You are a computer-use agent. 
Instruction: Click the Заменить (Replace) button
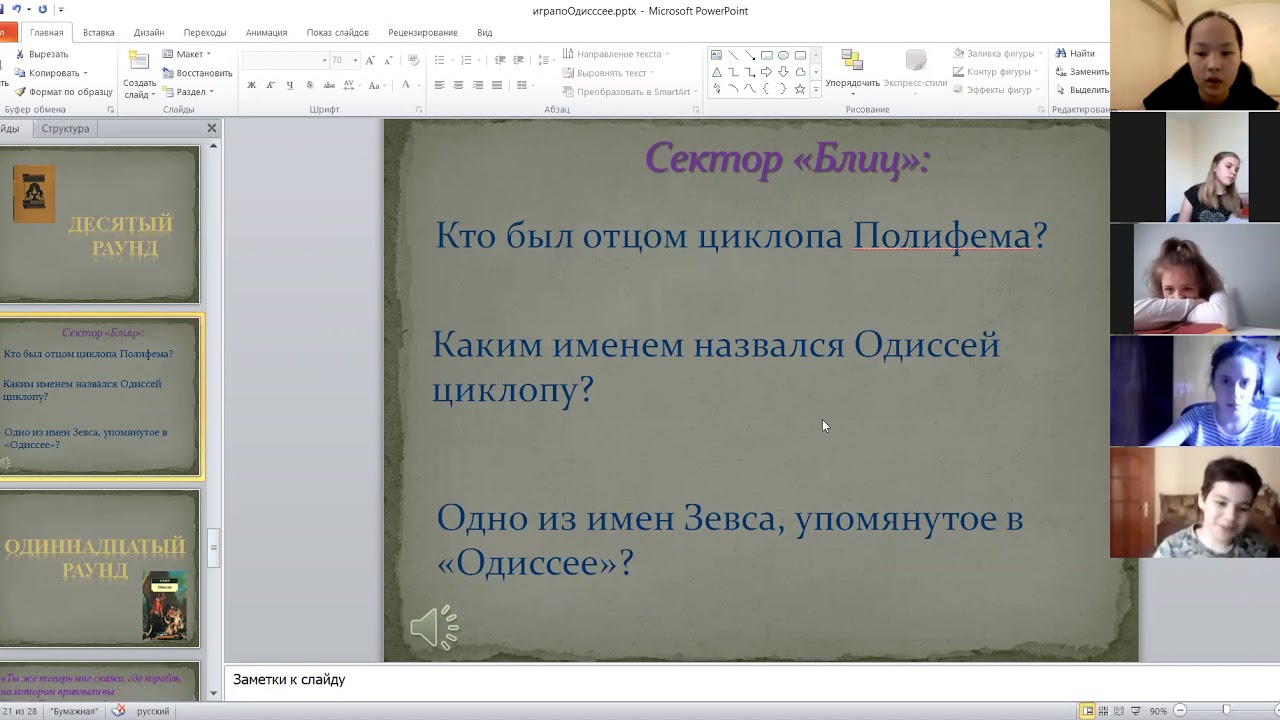pyautogui.click(x=1081, y=72)
